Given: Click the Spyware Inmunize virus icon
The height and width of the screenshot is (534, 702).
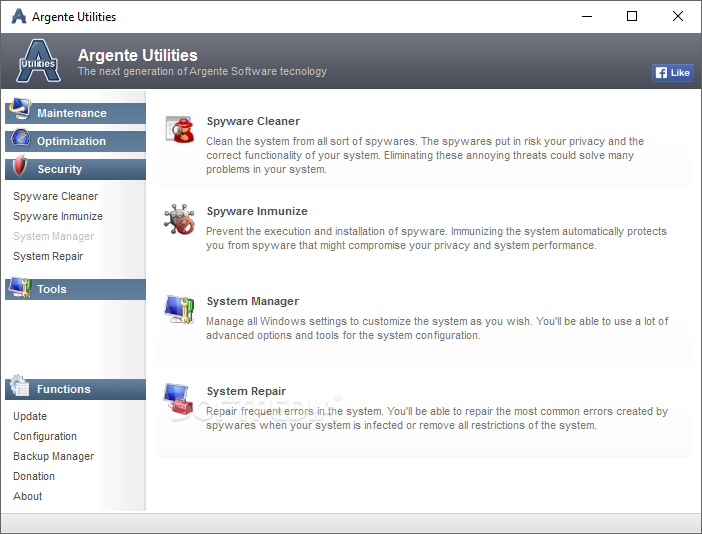Looking at the screenshot, I should [180, 219].
